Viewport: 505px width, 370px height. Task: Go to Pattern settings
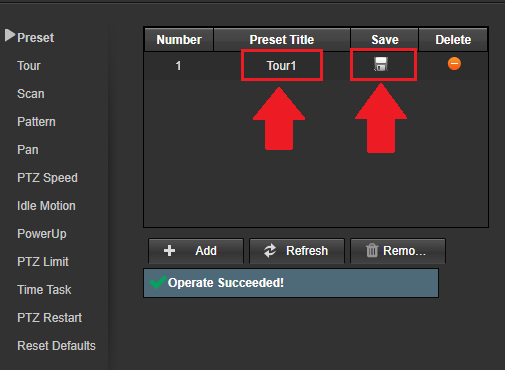pyautogui.click(x=36, y=122)
